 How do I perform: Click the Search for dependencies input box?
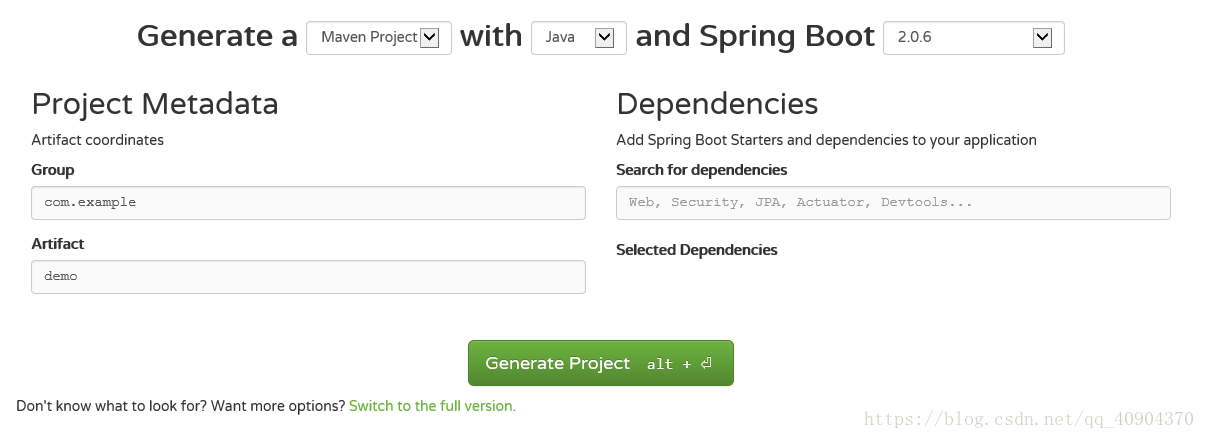(893, 203)
